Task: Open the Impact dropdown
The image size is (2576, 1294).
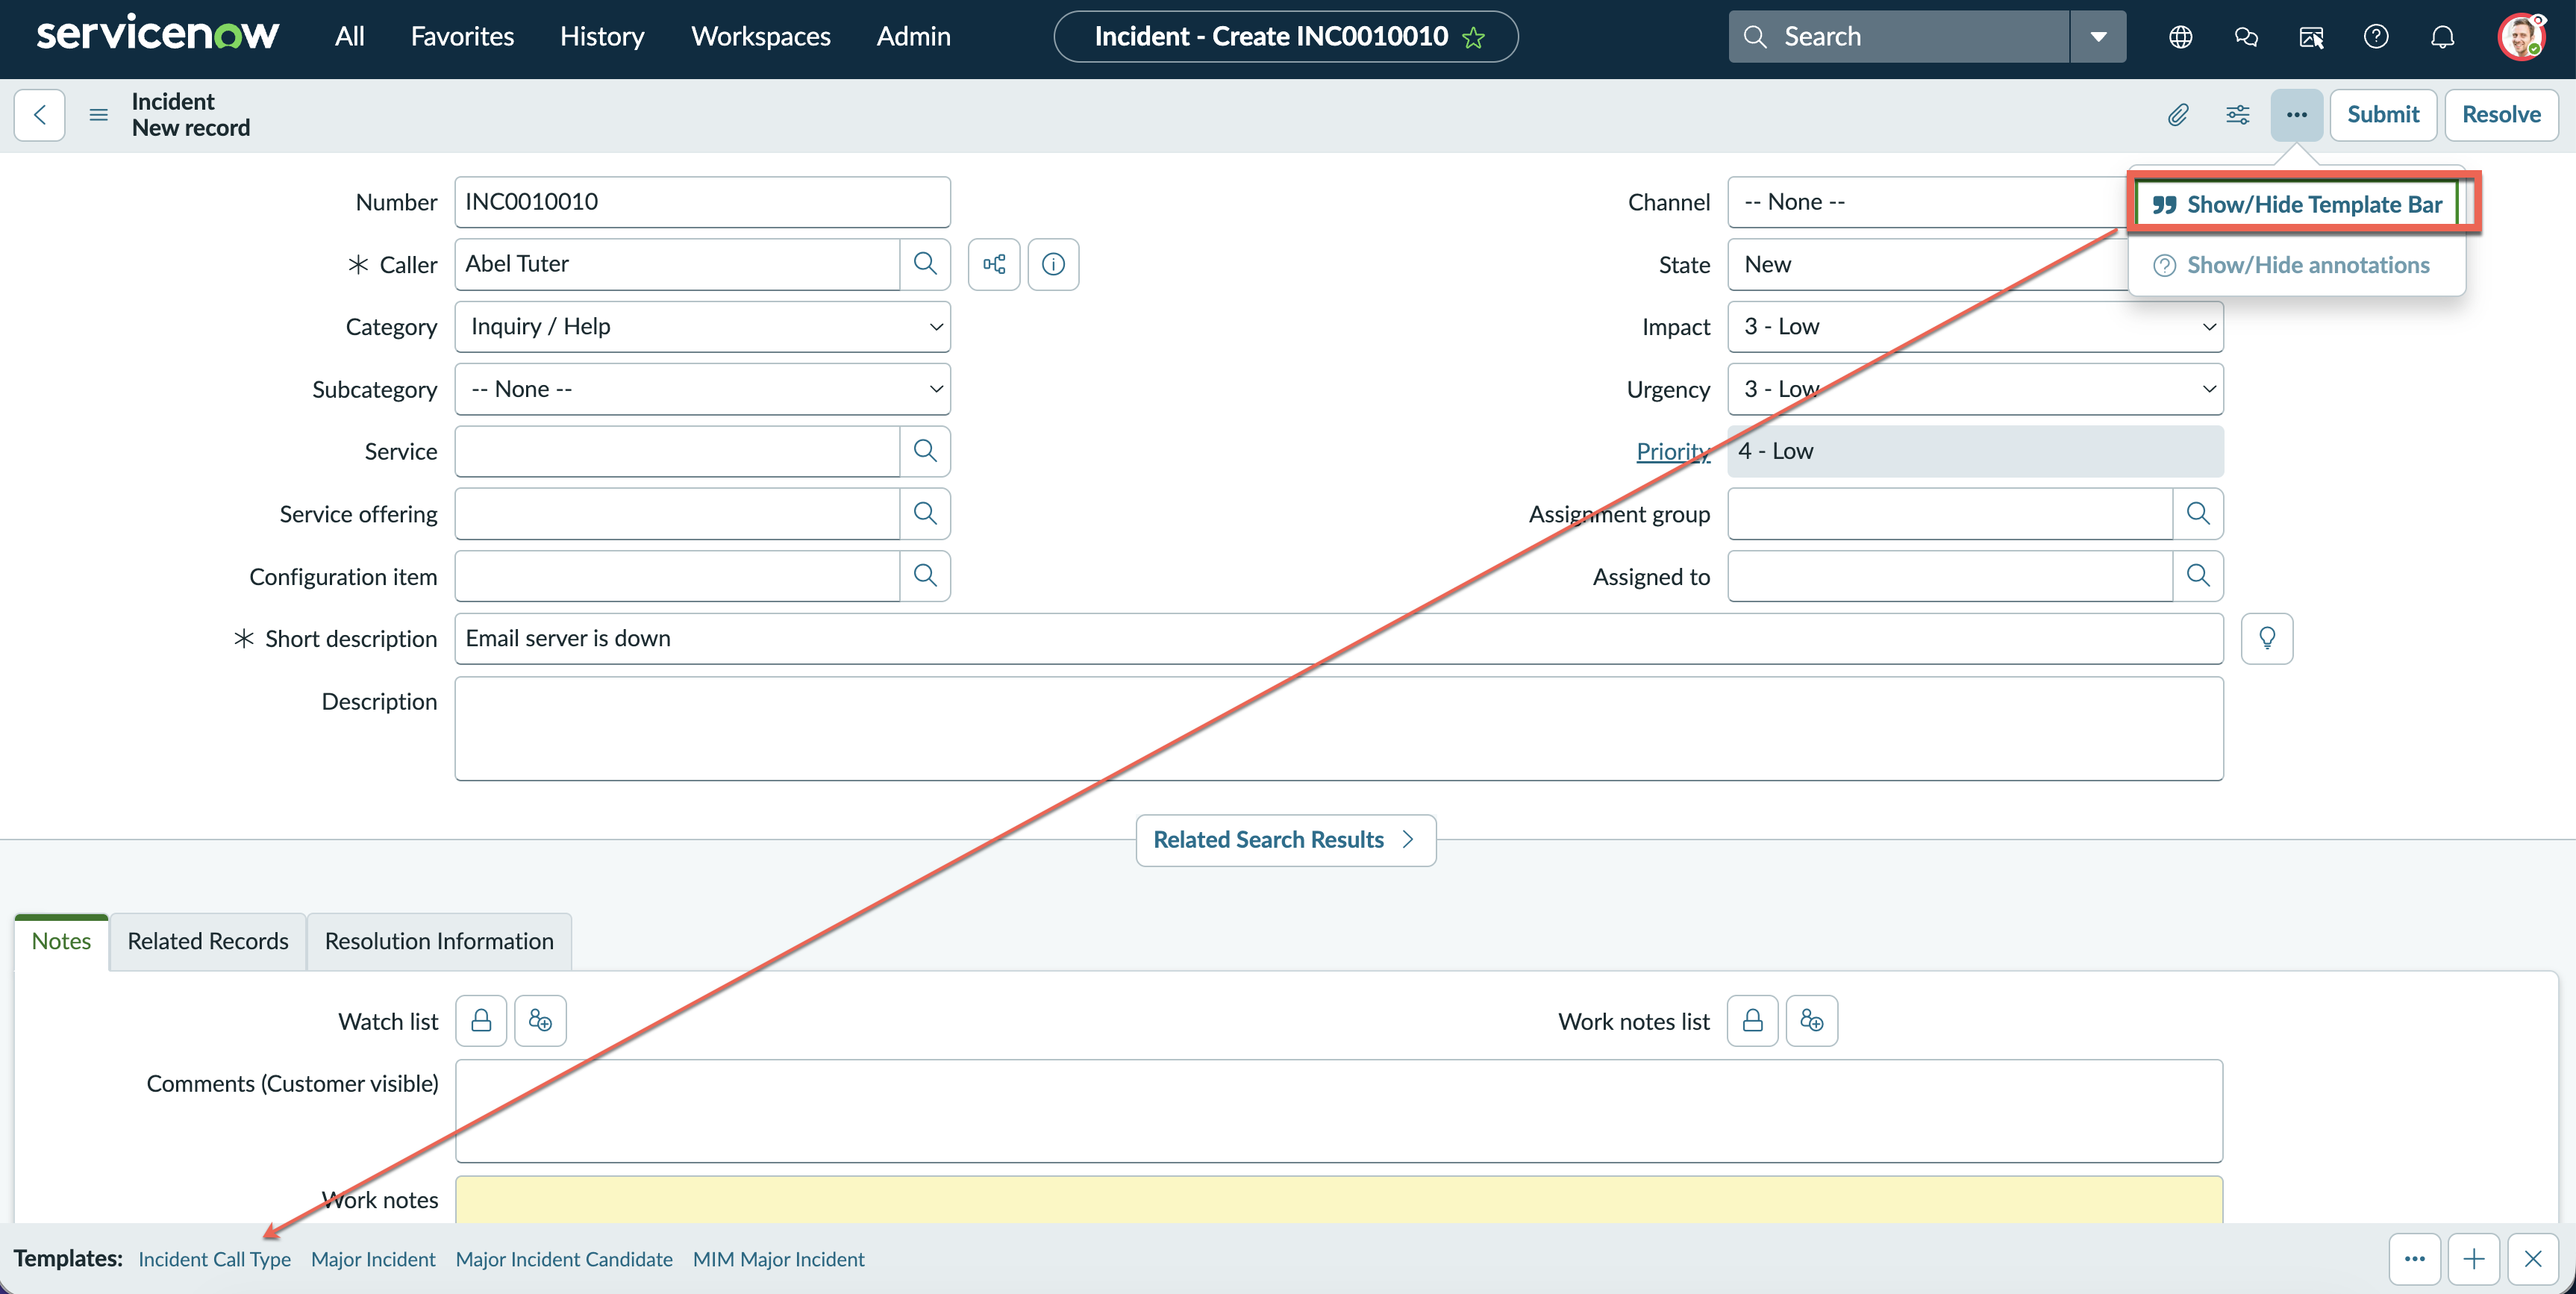Action: 1975,327
